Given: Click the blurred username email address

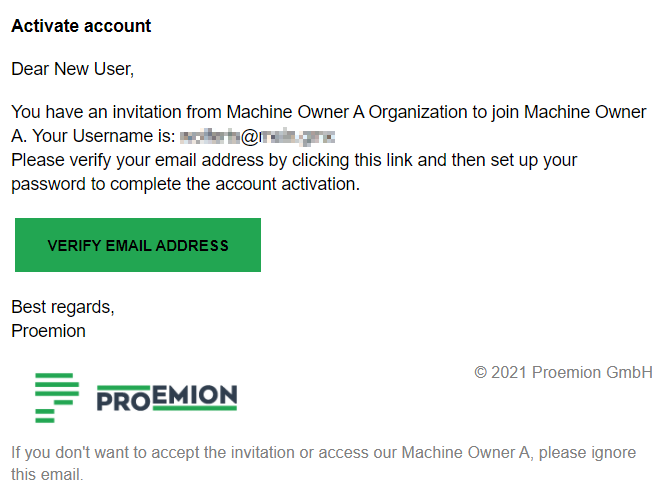Looking at the screenshot, I should [x=257, y=136].
